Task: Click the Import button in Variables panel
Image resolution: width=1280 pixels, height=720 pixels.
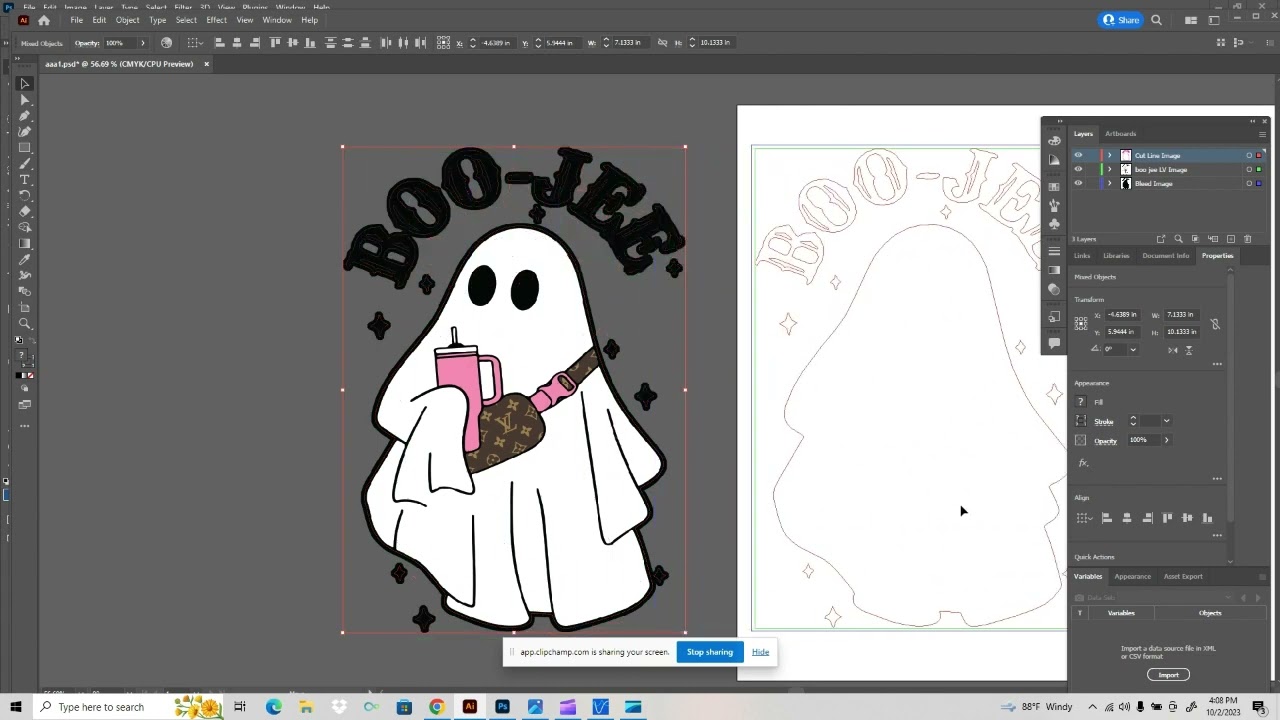Action: pyautogui.click(x=1168, y=675)
